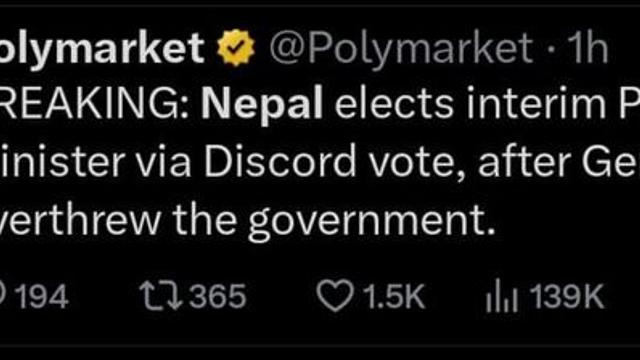This screenshot has width=640, height=360.
Task: Repost the tweet using the retweet arrows icon
Action: click(161, 296)
